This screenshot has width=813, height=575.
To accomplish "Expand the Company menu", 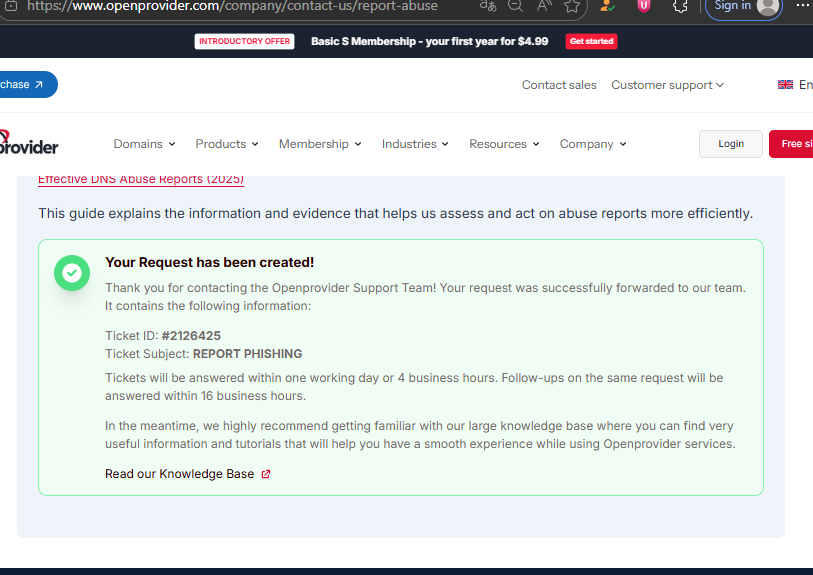I will tap(593, 144).
